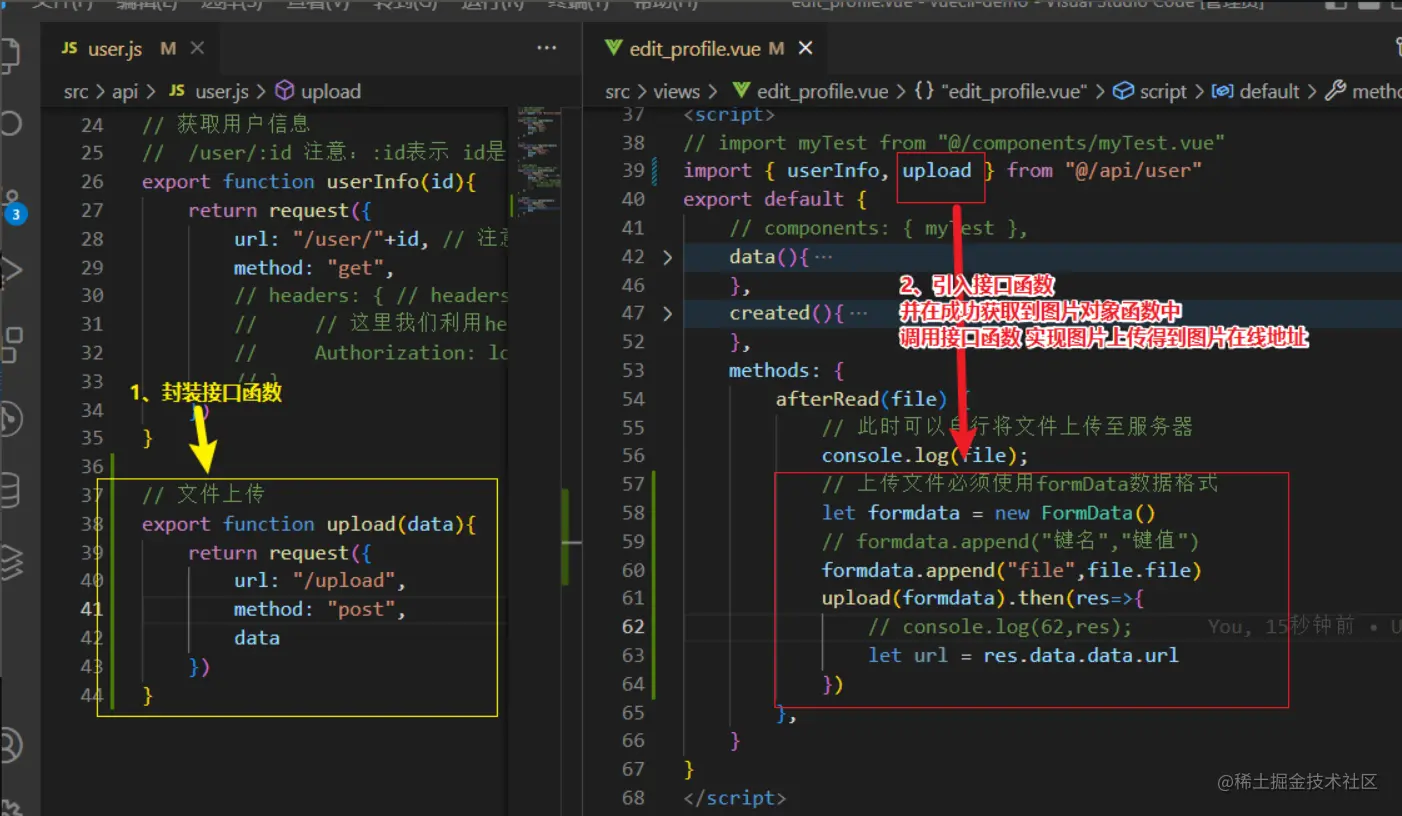Click the '// 获取用户信息' comment on line 24
Image resolution: width=1402 pixels, height=816 pixels.
[x=227, y=124]
